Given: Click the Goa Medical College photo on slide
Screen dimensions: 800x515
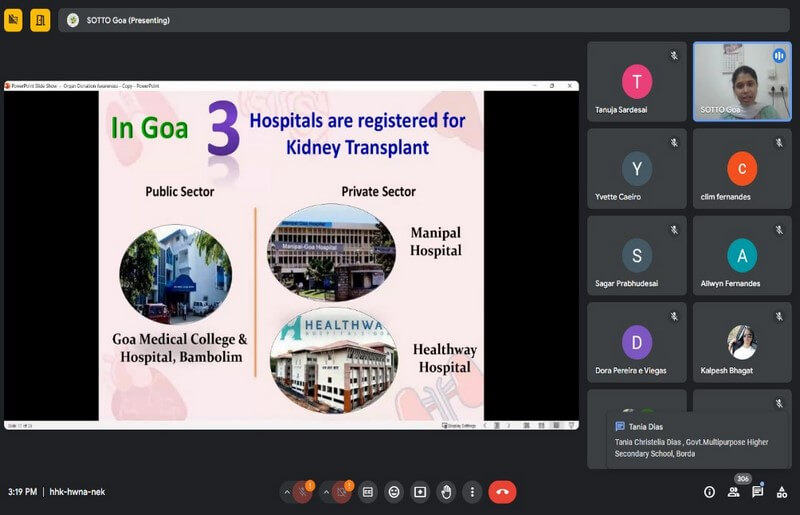Looking at the screenshot, I should tap(176, 275).
